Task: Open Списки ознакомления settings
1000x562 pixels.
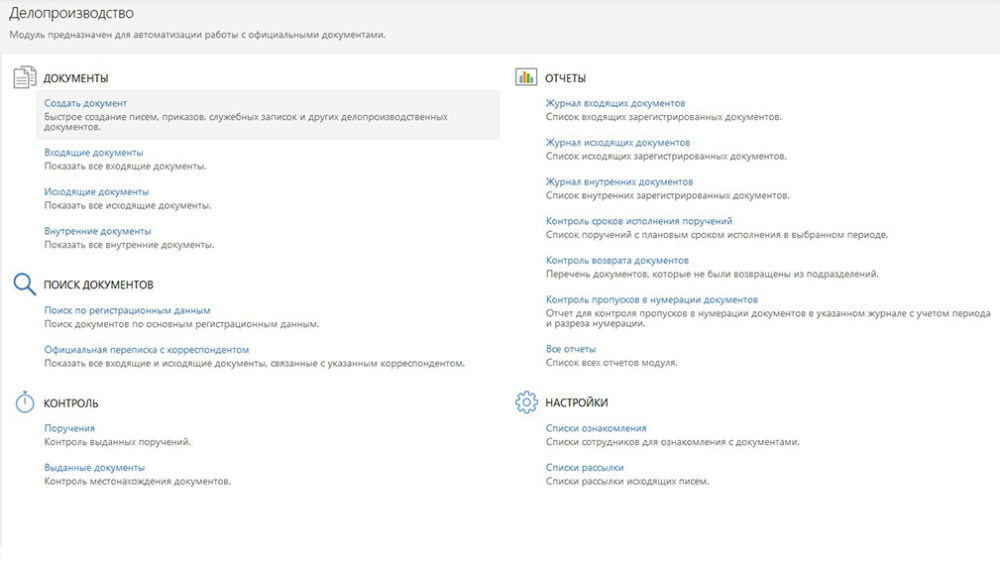Action: click(x=596, y=428)
